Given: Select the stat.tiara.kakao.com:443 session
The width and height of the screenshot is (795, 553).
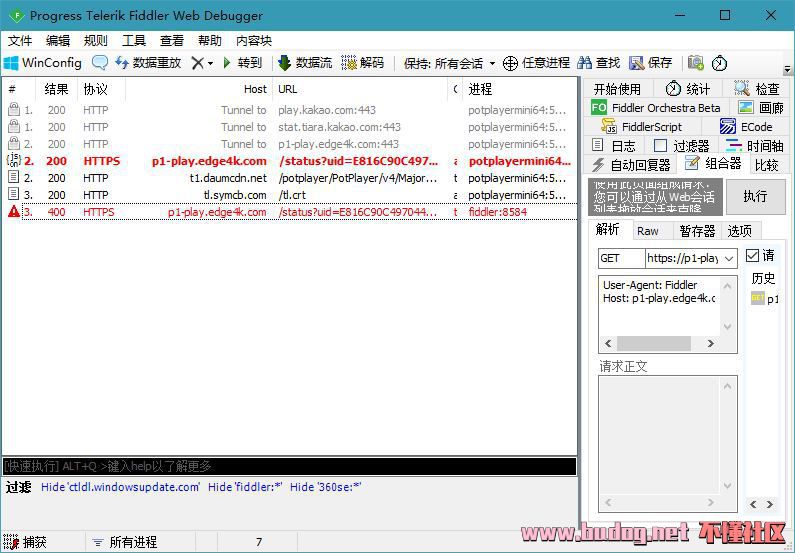Looking at the screenshot, I should pos(289,127).
